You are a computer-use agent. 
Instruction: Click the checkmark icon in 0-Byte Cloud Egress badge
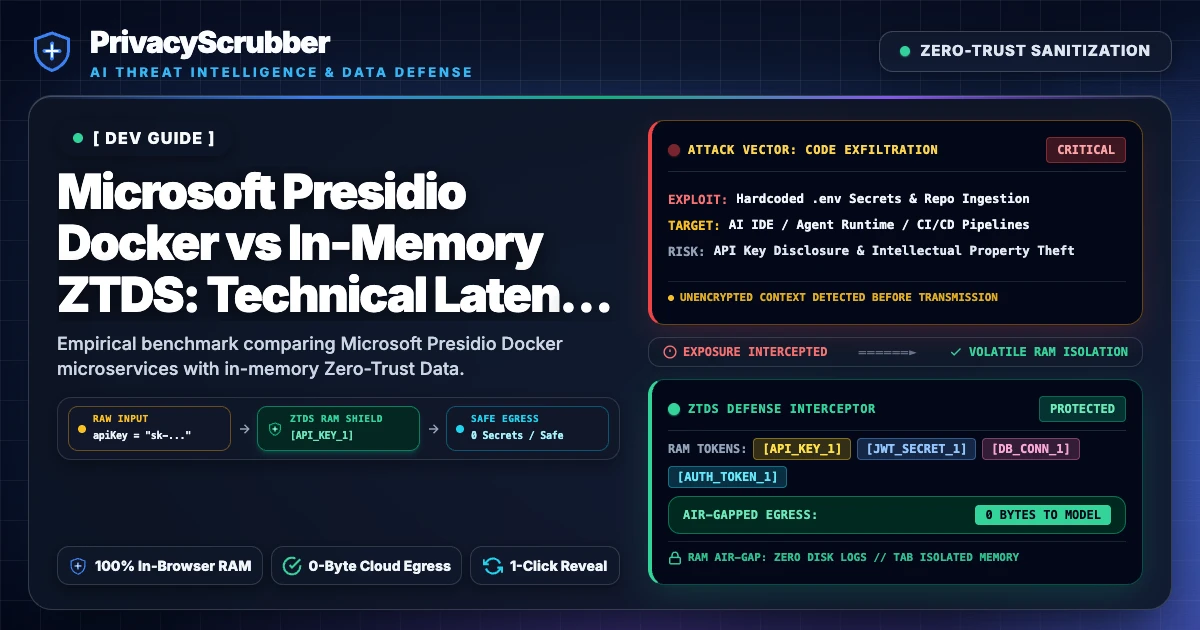coord(292,566)
